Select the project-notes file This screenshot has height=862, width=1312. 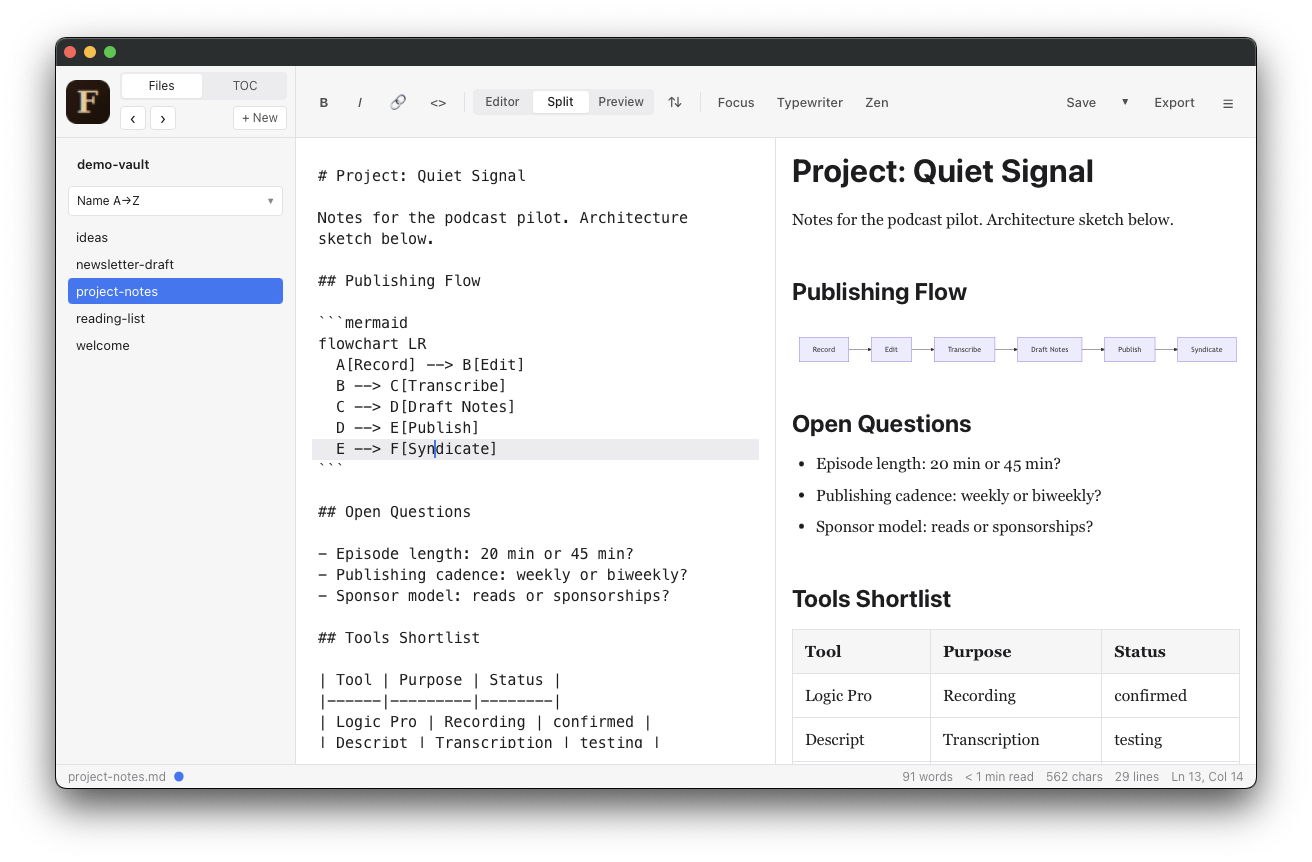pyautogui.click(x=175, y=291)
